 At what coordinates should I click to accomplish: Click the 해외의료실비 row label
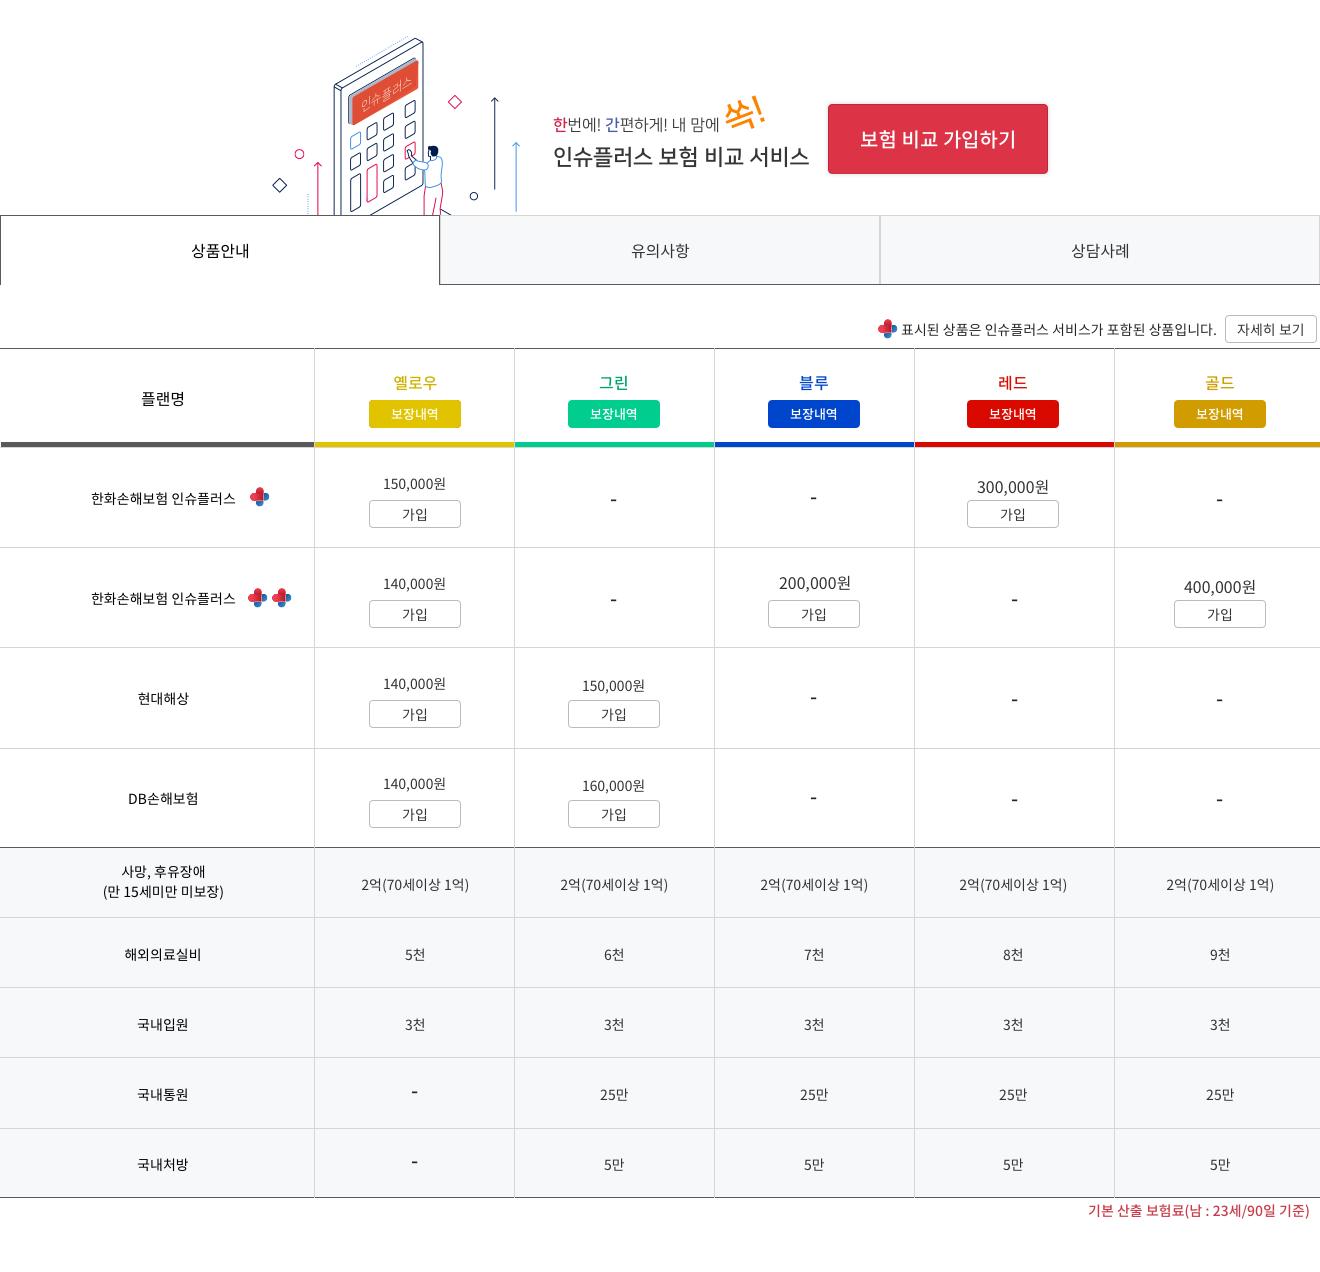(x=163, y=954)
